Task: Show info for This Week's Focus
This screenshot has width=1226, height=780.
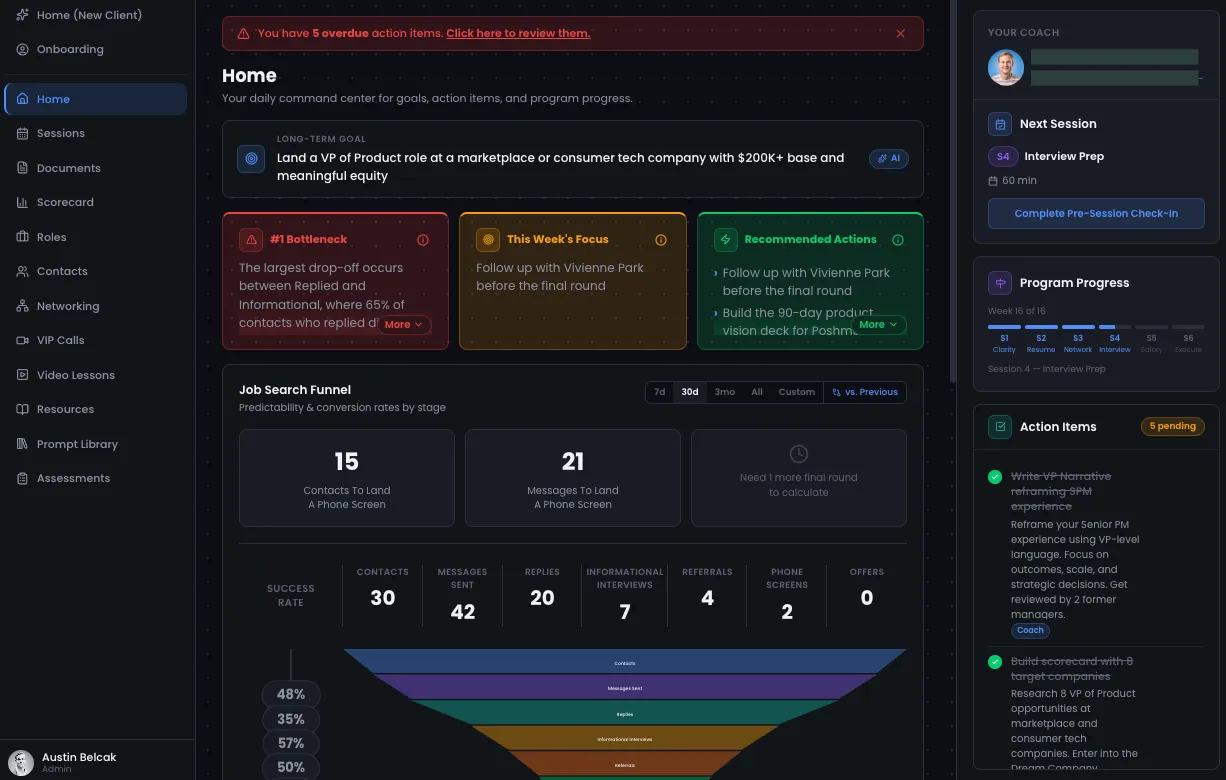Action: 660,240
